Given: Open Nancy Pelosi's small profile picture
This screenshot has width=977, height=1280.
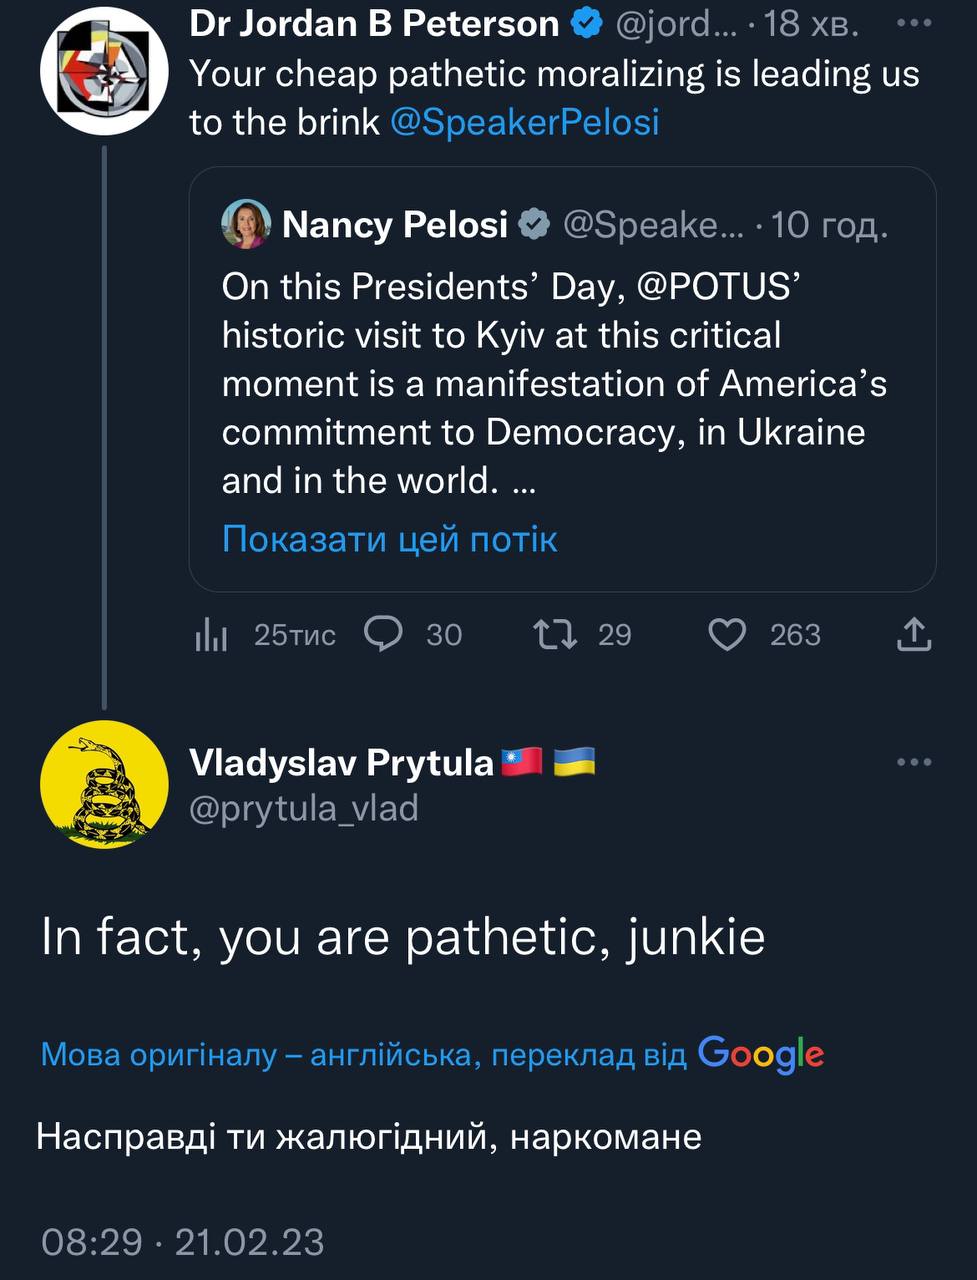Looking at the screenshot, I should [x=246, y=224].
